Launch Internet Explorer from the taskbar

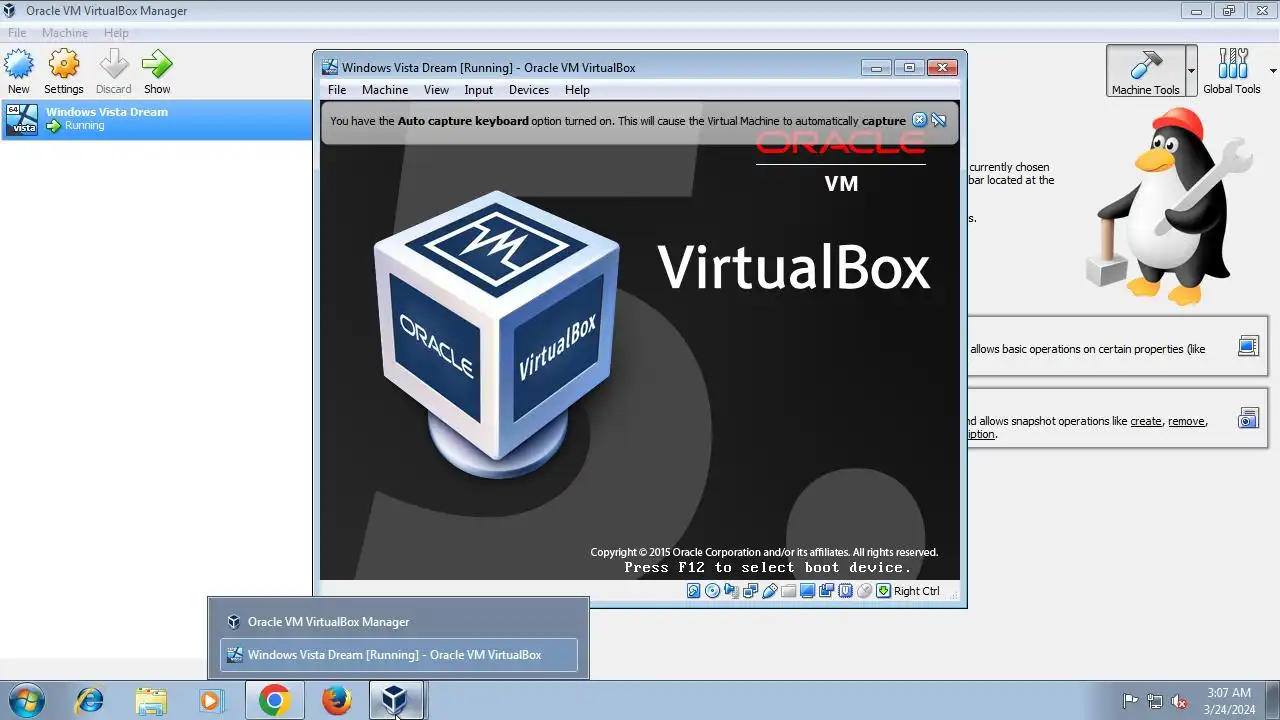click(x=89, y=700)
